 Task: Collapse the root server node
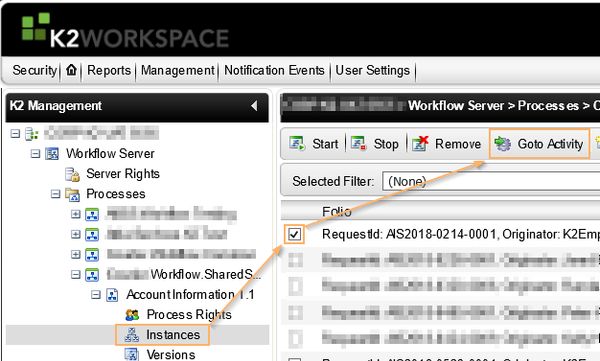point(15,134)
